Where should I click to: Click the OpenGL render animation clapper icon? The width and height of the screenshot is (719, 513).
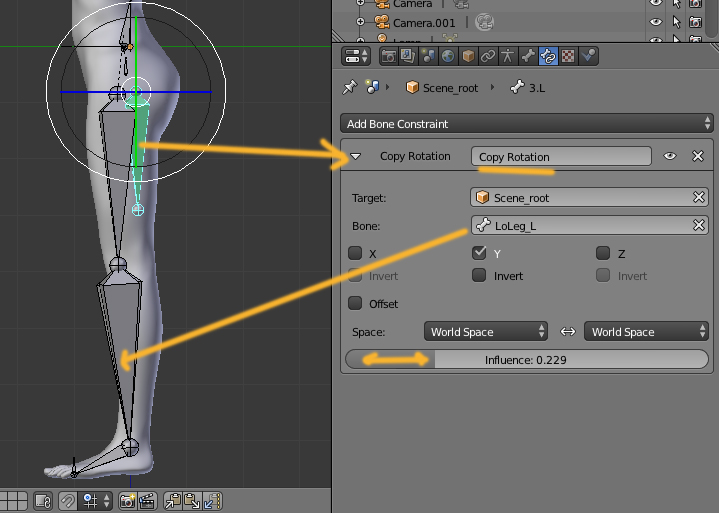146,500
